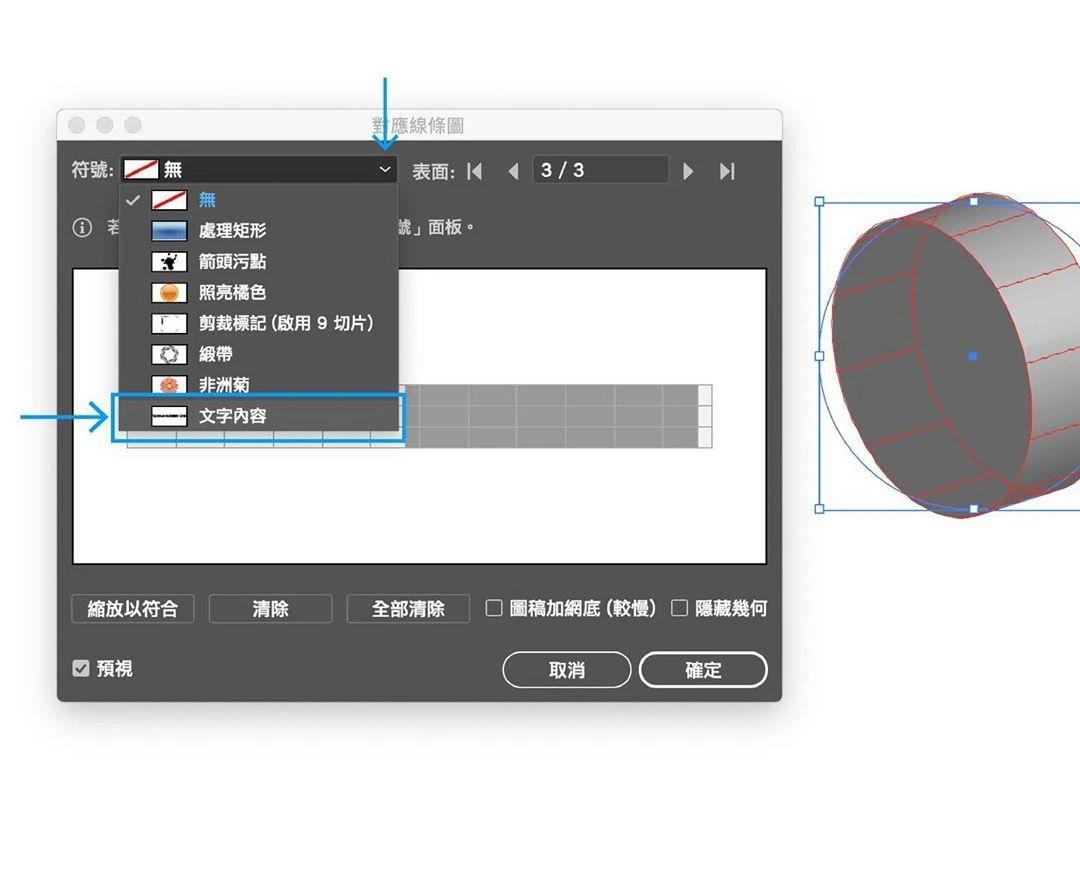Viewport: 1080px width, 896px height.
Task: Click the 確定 button
Action: click(x=703, y=669)
